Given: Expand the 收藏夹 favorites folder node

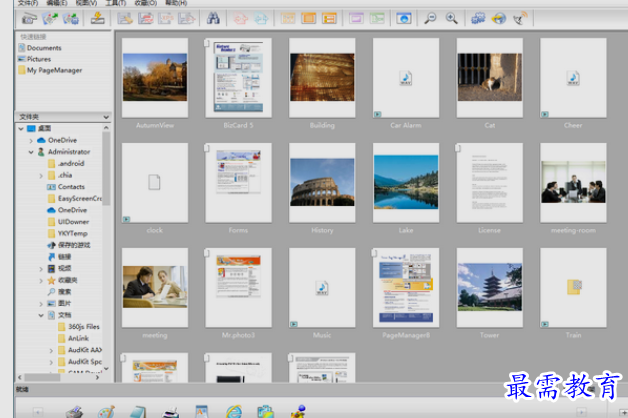Looking at the screenshot, I should click(41, 280).
